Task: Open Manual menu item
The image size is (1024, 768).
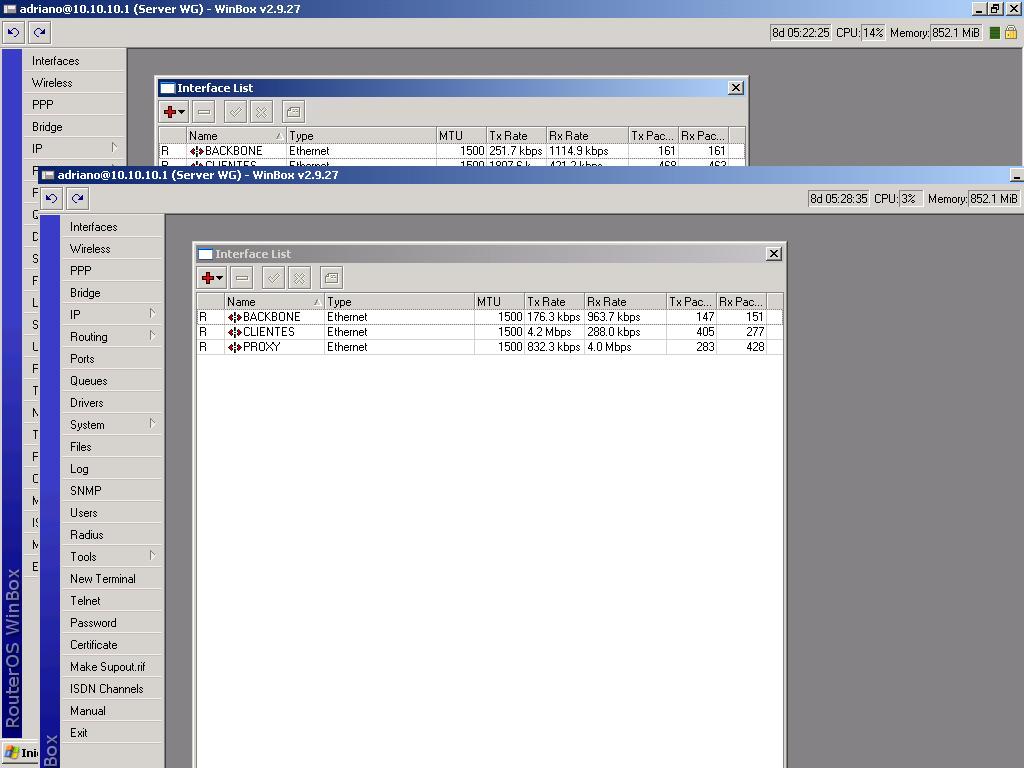Action: pyautogui.click(x=112, y=711)
